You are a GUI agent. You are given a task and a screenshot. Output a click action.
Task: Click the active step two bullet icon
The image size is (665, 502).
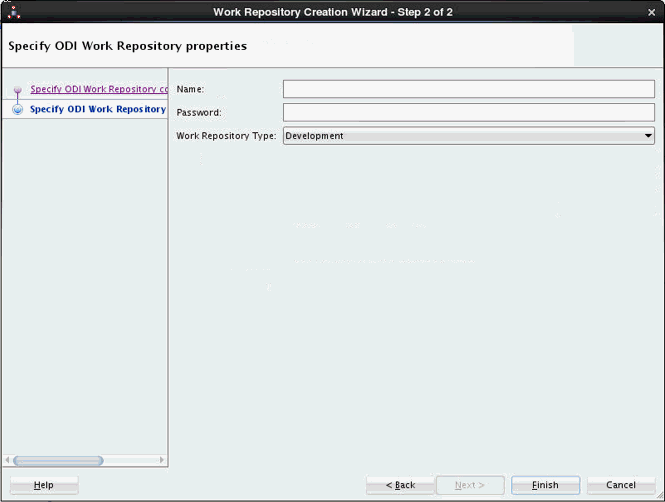(17, 109)
